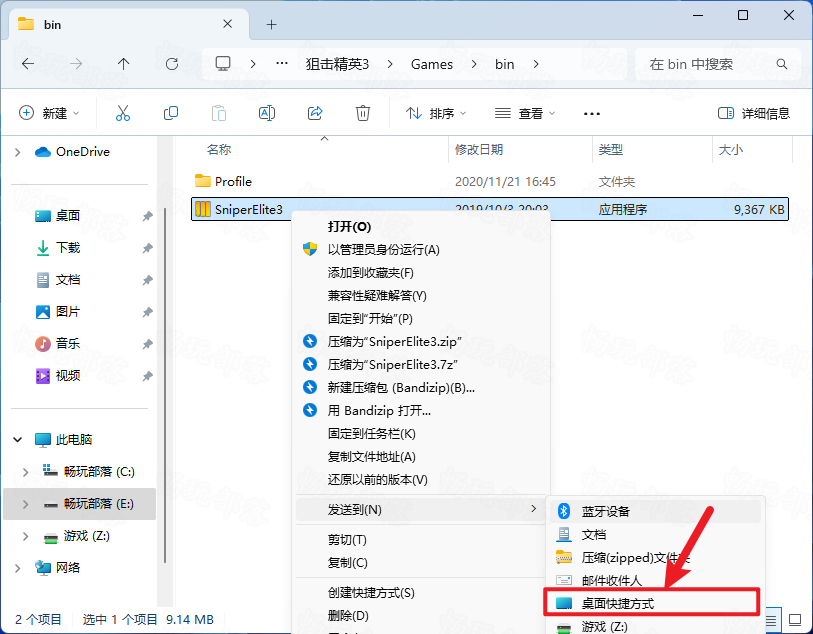Unpin 视频 from quick access
Screen dimensions: 813x634
[x=148, y=375]
